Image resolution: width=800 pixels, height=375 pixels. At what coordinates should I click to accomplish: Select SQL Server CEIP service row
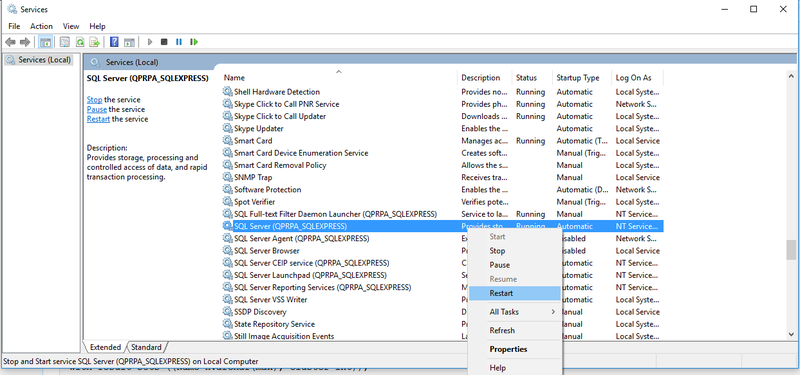[443, 263]
